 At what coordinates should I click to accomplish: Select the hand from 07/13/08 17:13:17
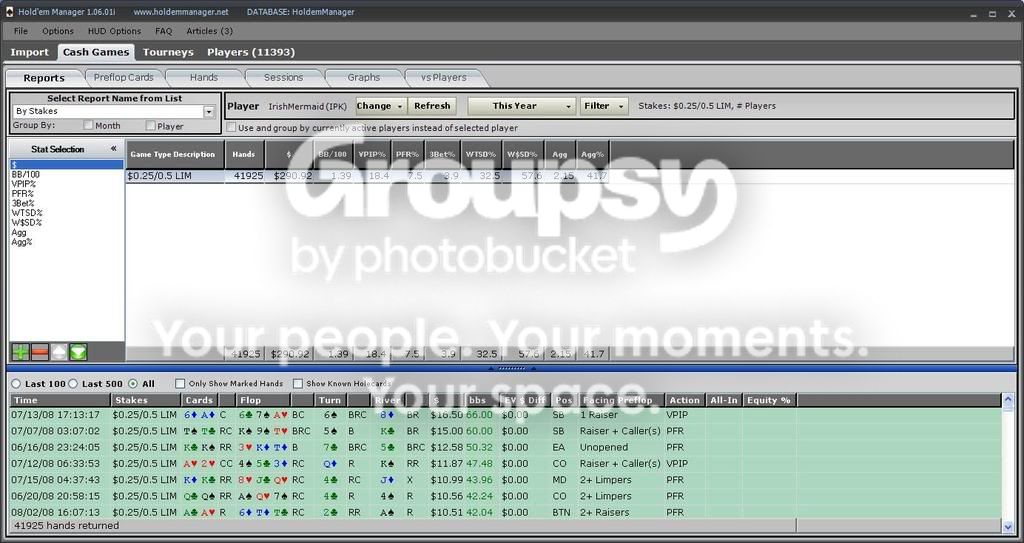point(506,414)
